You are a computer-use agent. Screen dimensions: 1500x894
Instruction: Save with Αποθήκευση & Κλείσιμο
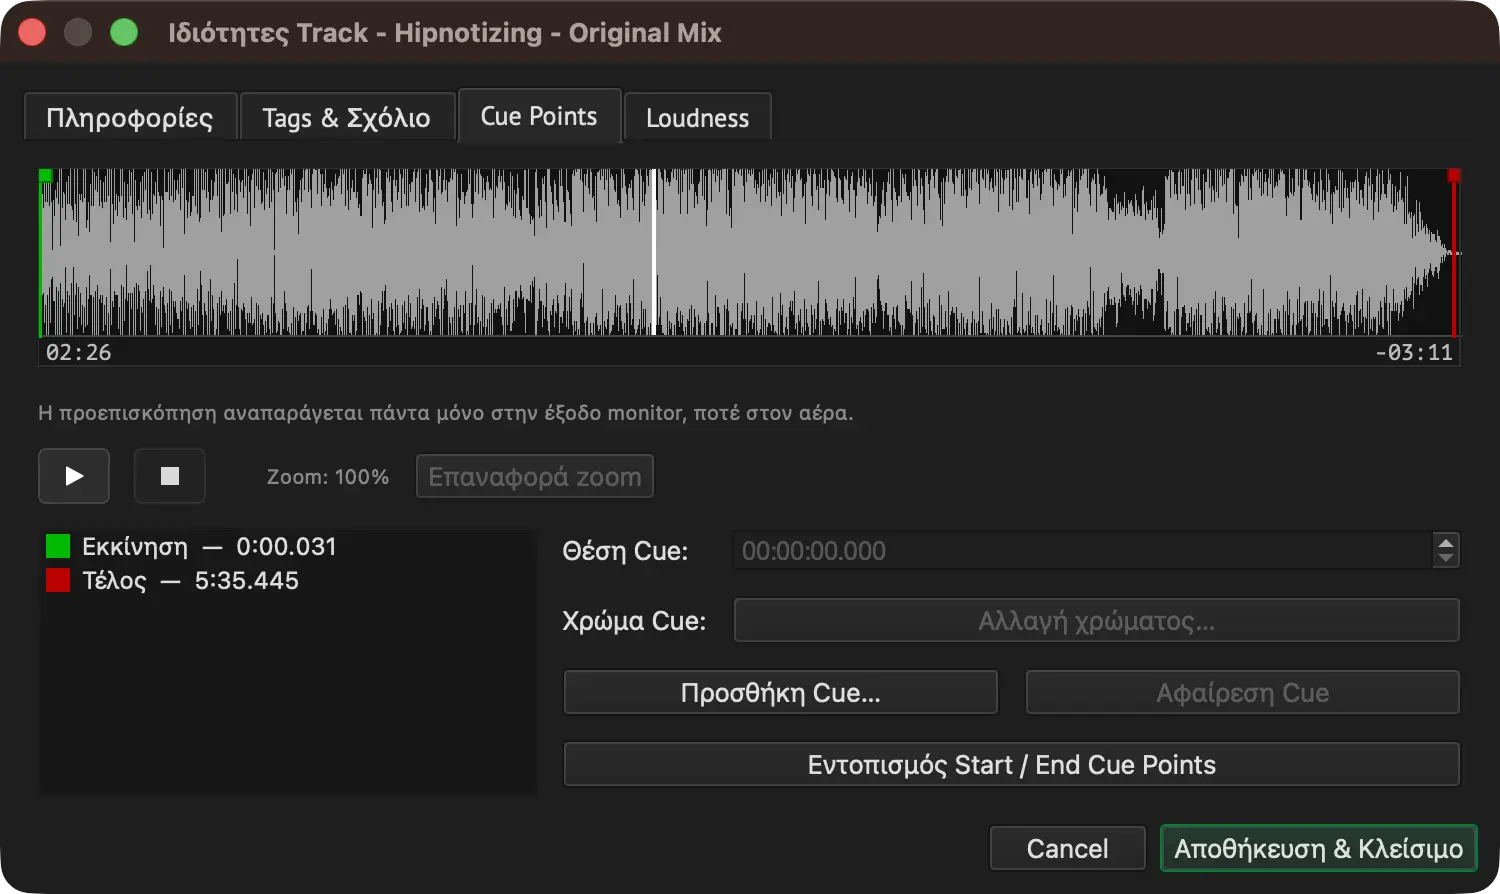point(1319,849)
